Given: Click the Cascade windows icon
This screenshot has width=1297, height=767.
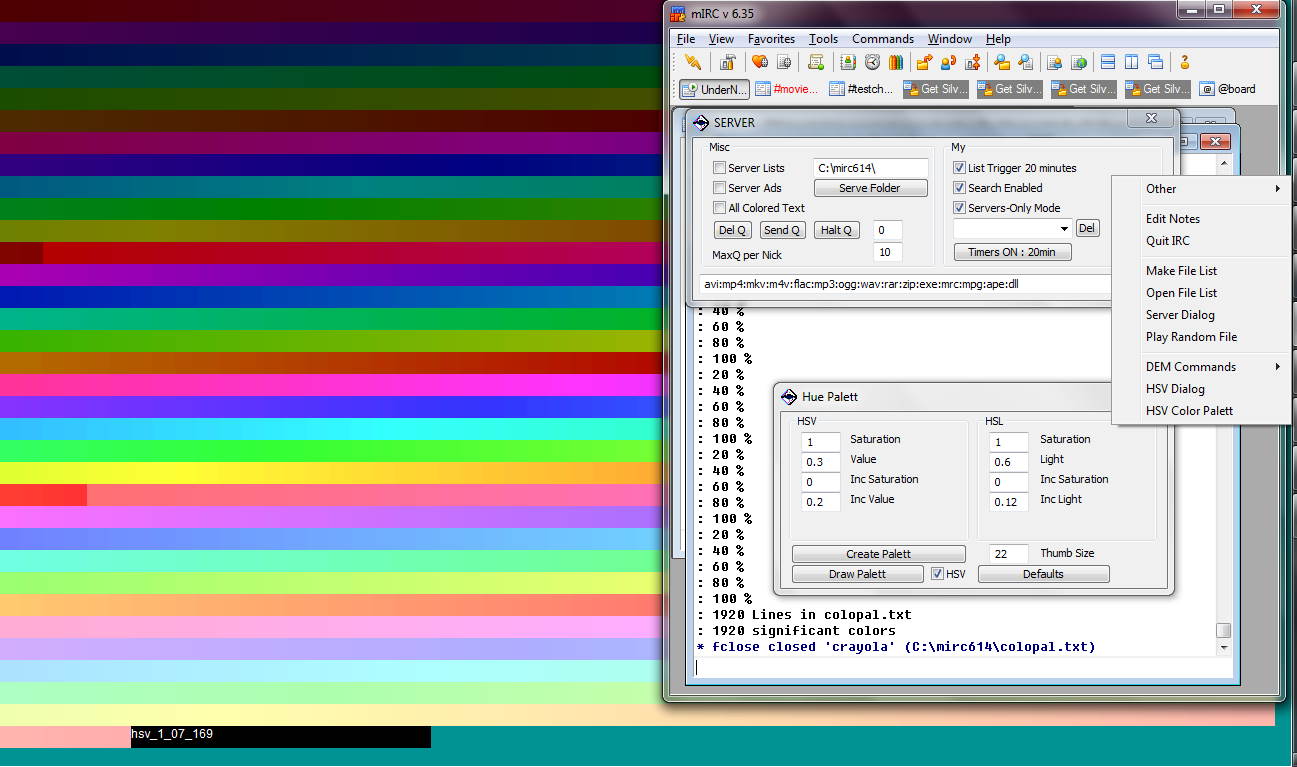Looking at the screenshot, I should [x=1155, y=63].
